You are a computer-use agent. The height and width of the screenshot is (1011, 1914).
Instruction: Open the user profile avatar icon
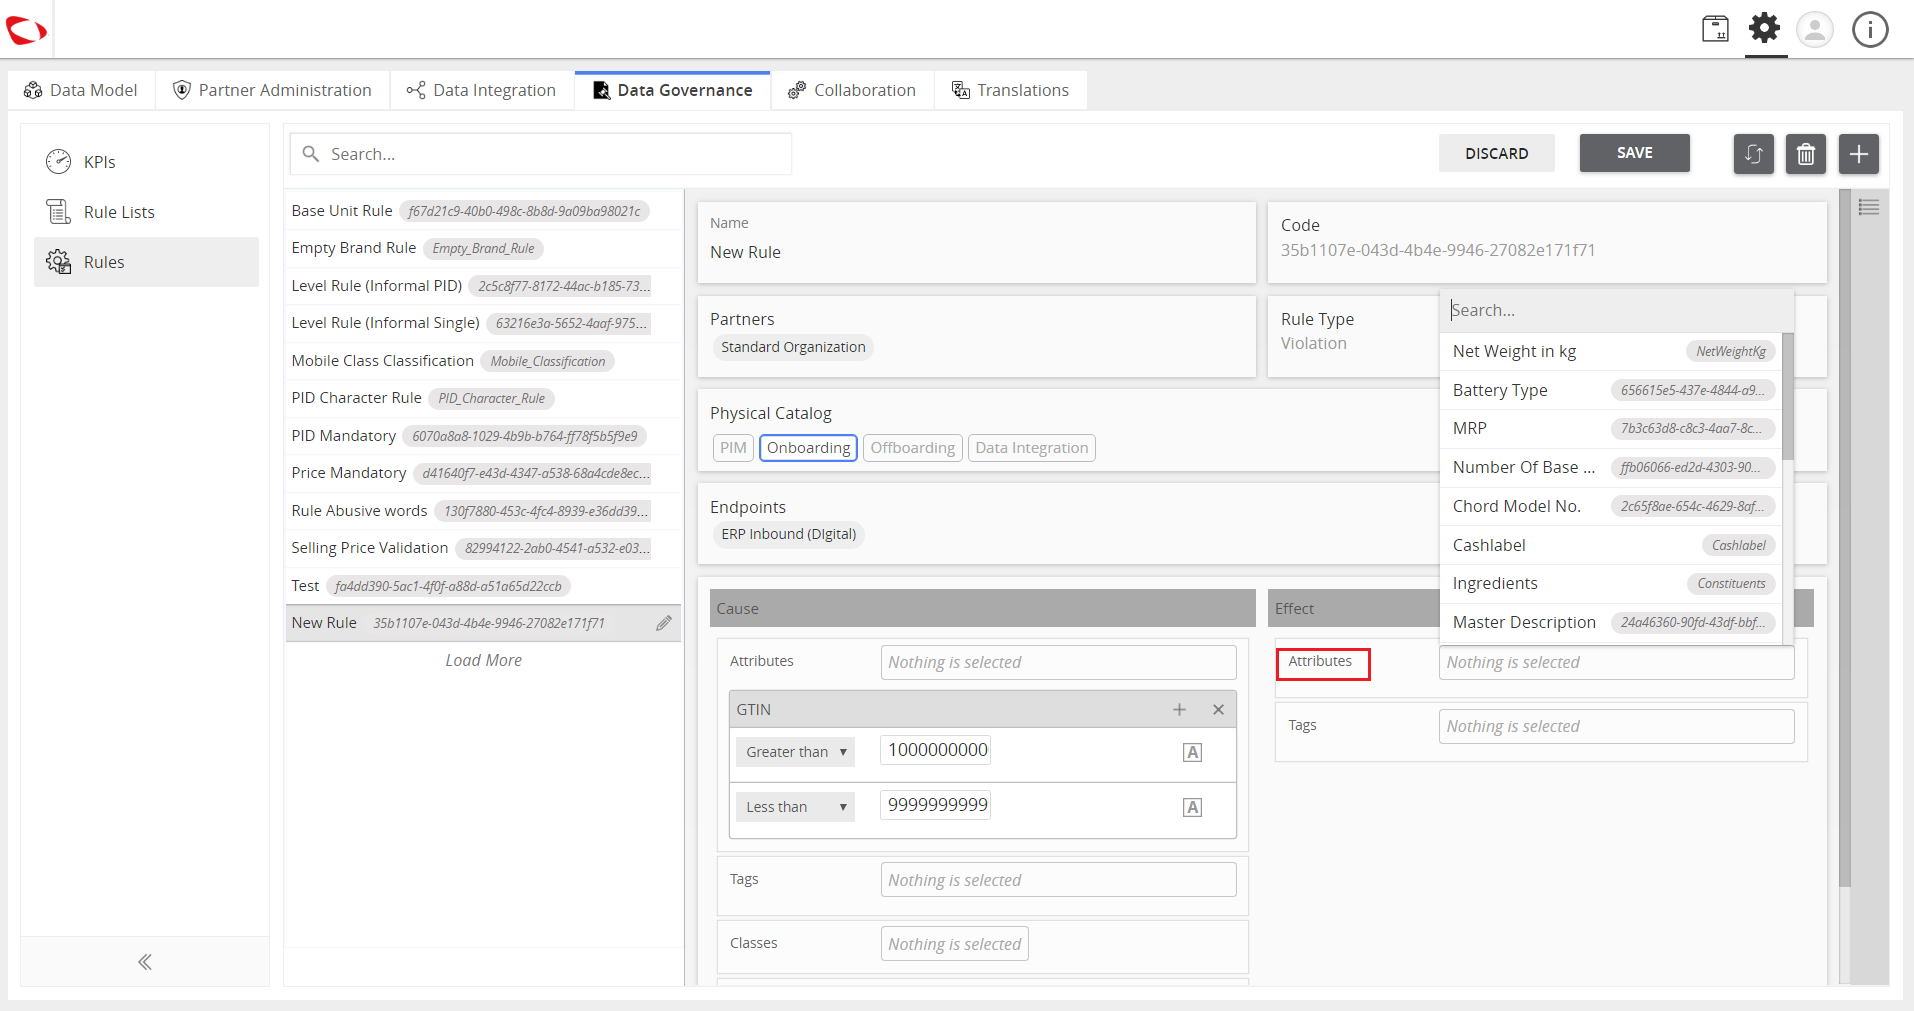(x=1815, y=29)
